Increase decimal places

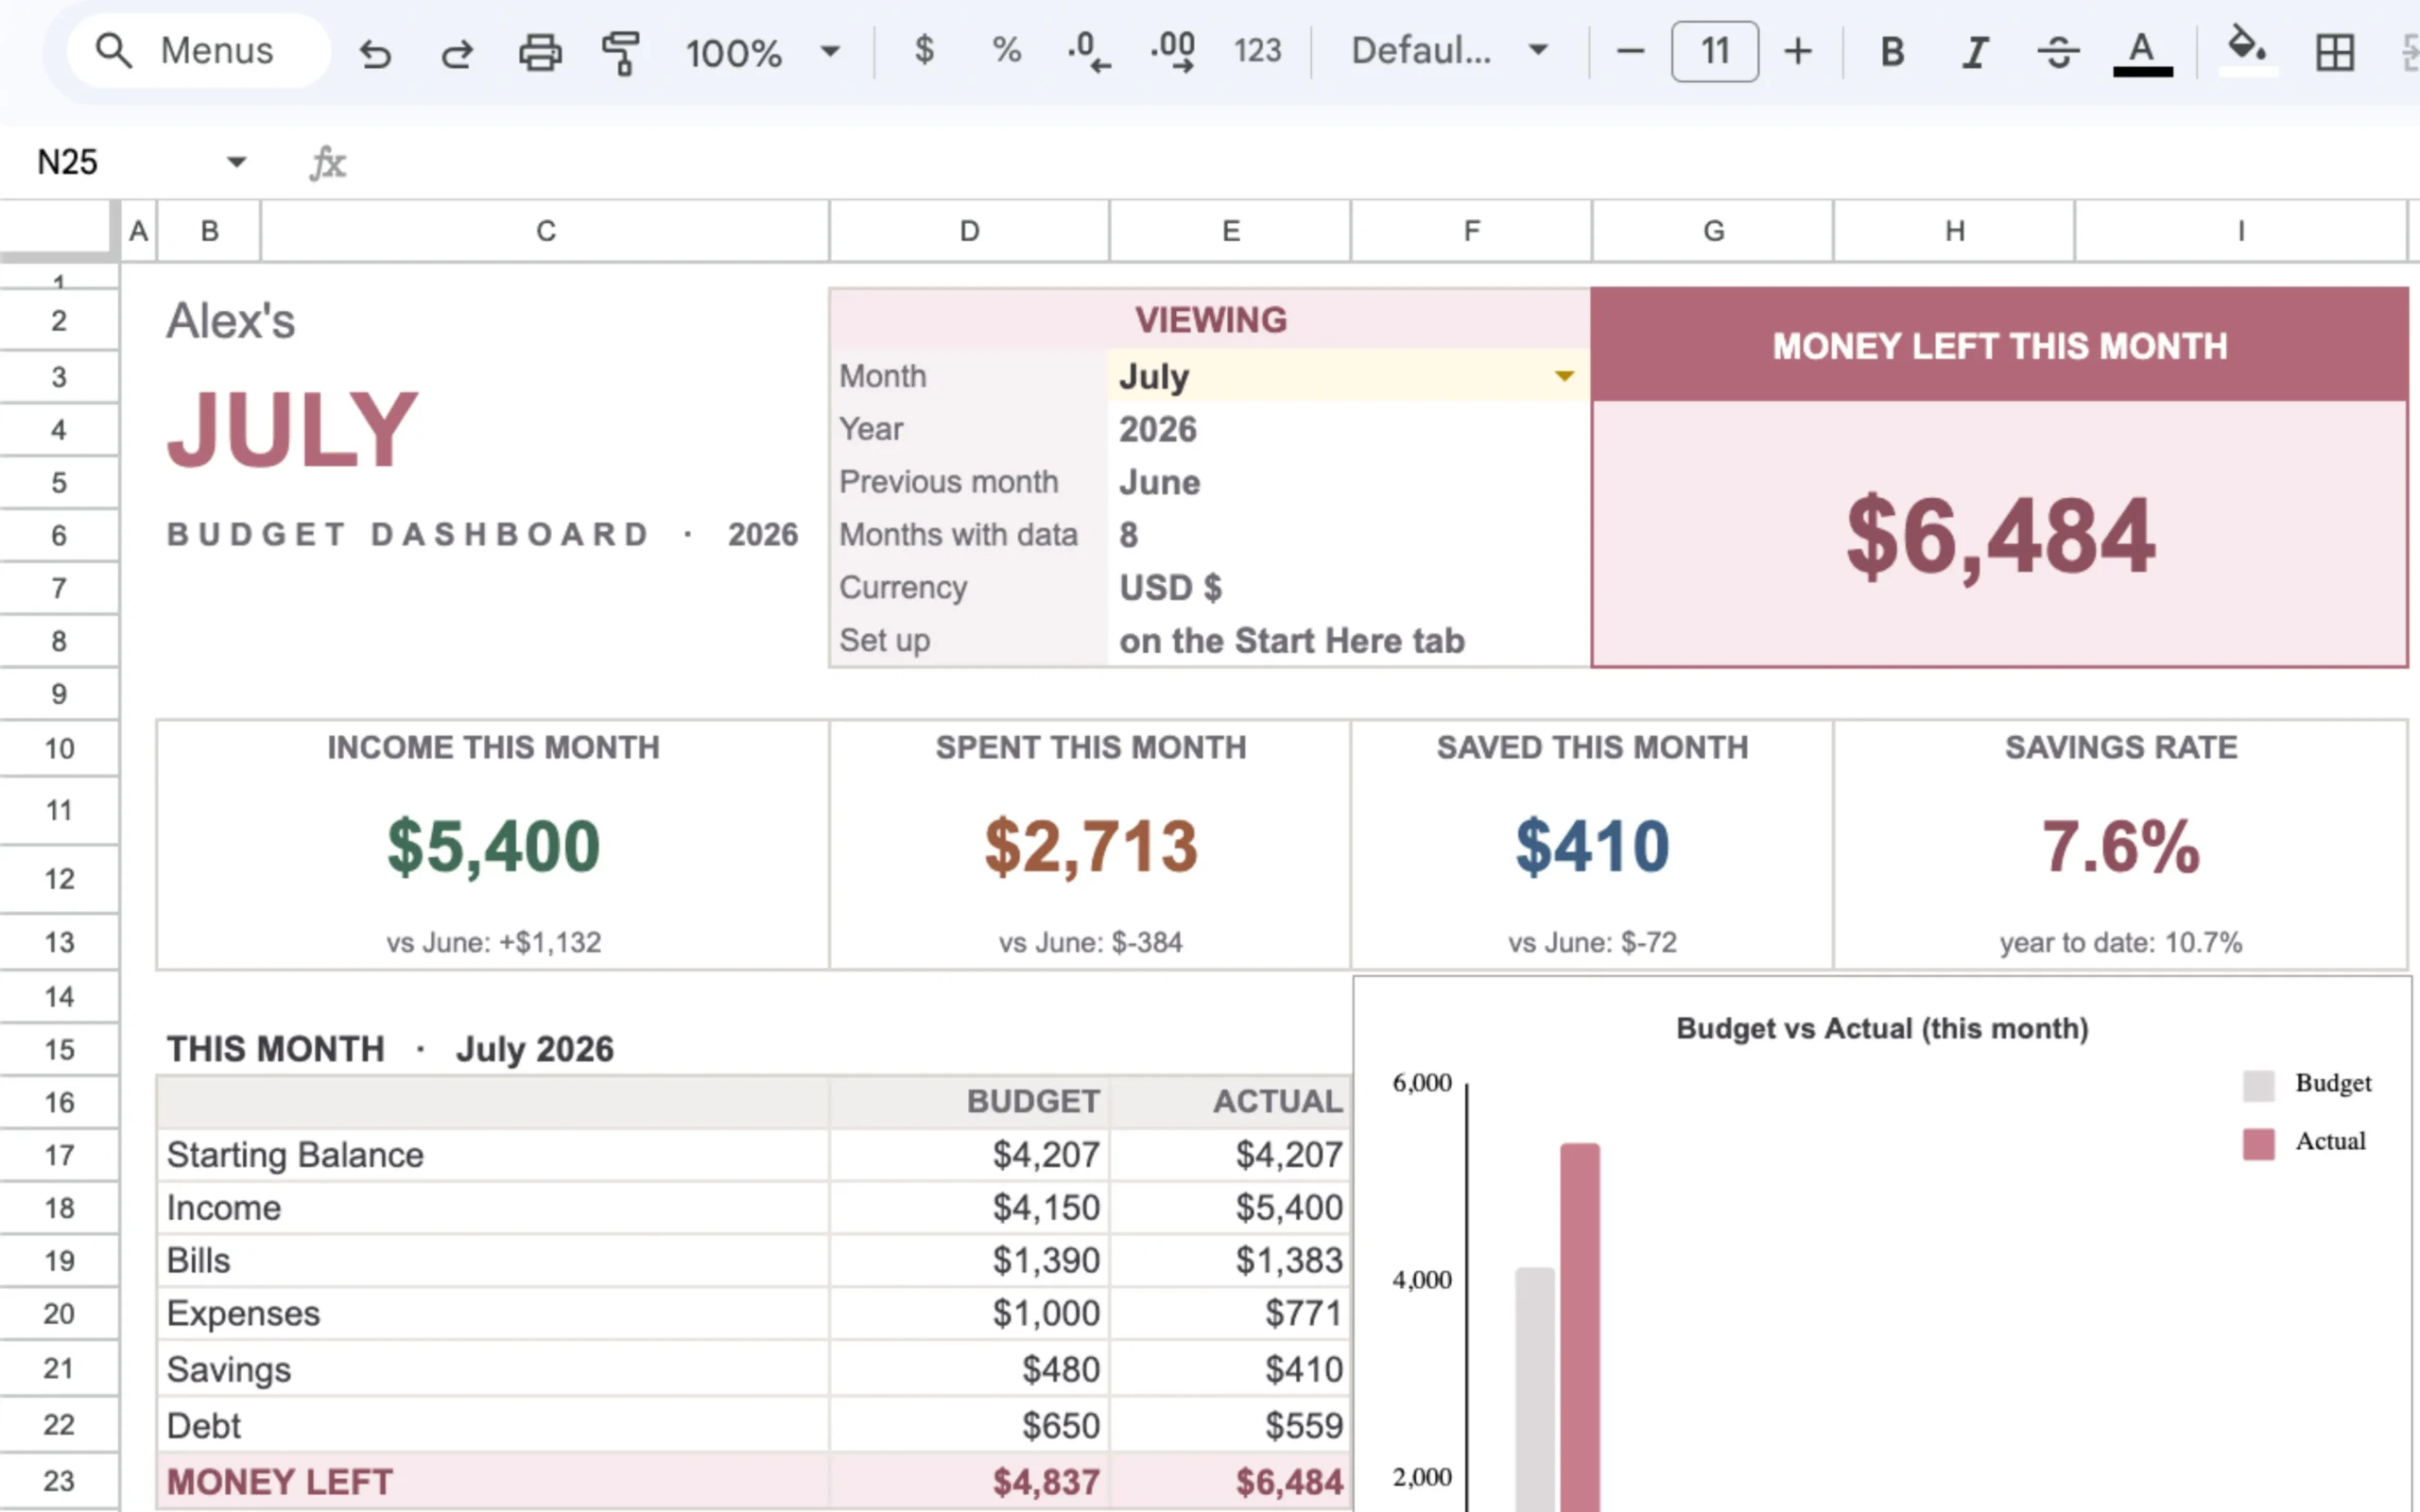tap(1172, 50)
